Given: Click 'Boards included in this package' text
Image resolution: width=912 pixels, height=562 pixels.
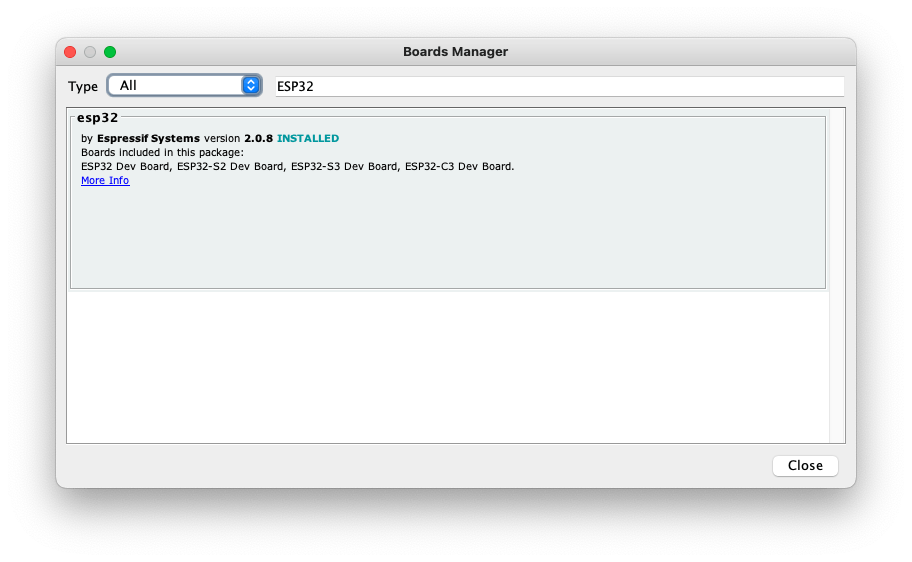Looking at the screenshot, I should (x=162, y=152).
